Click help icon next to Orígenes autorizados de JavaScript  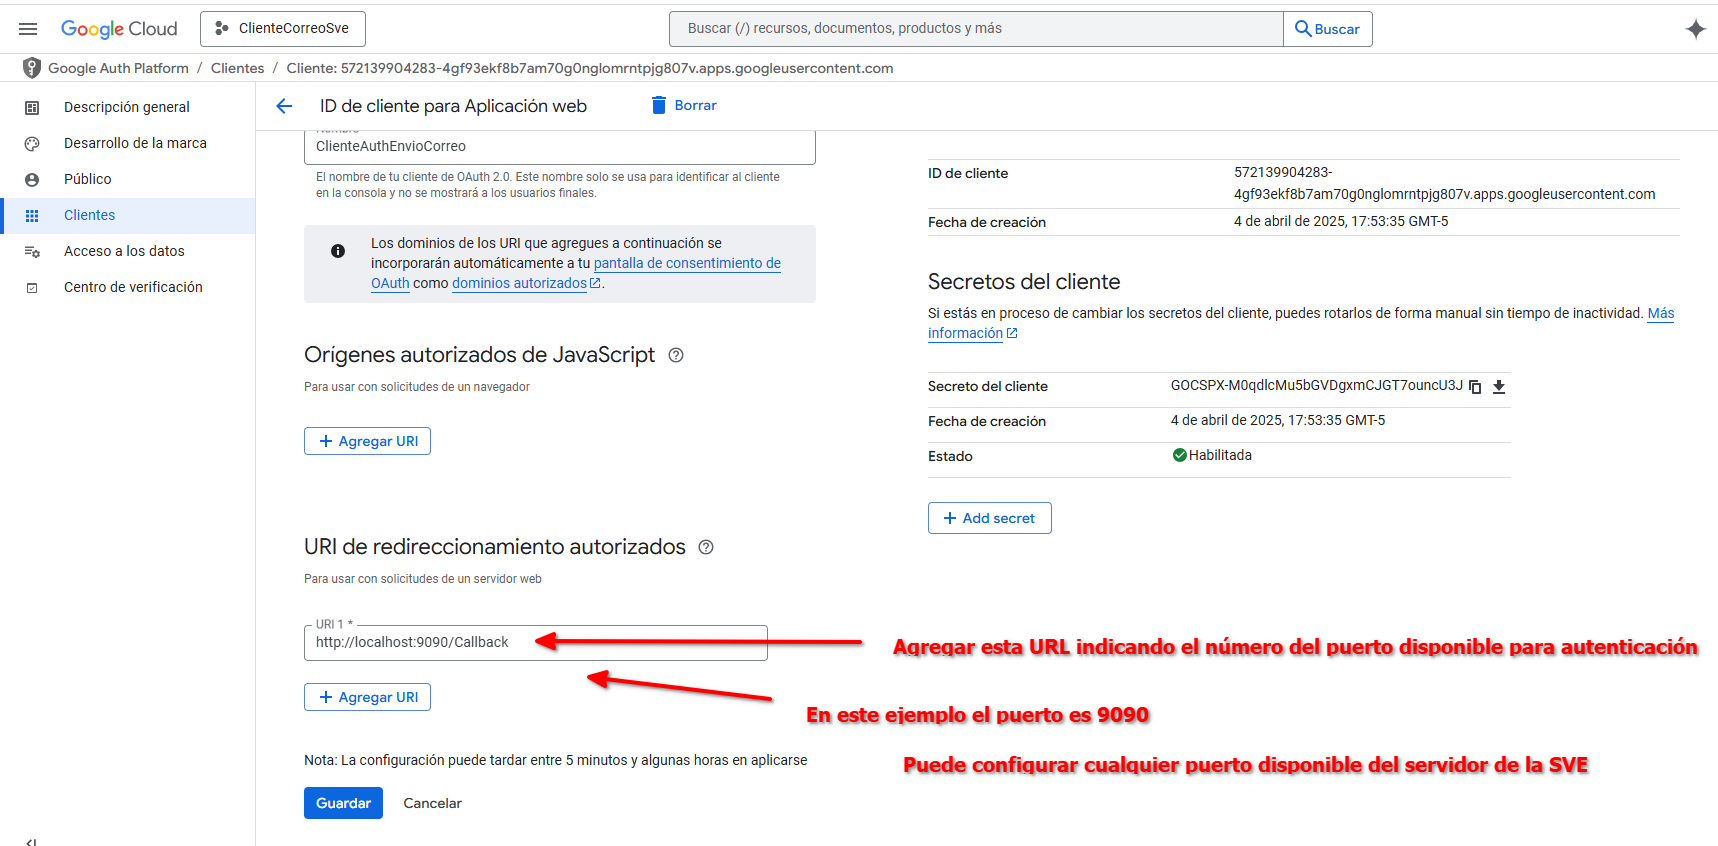pyautogui.click(x=676, y=355)
